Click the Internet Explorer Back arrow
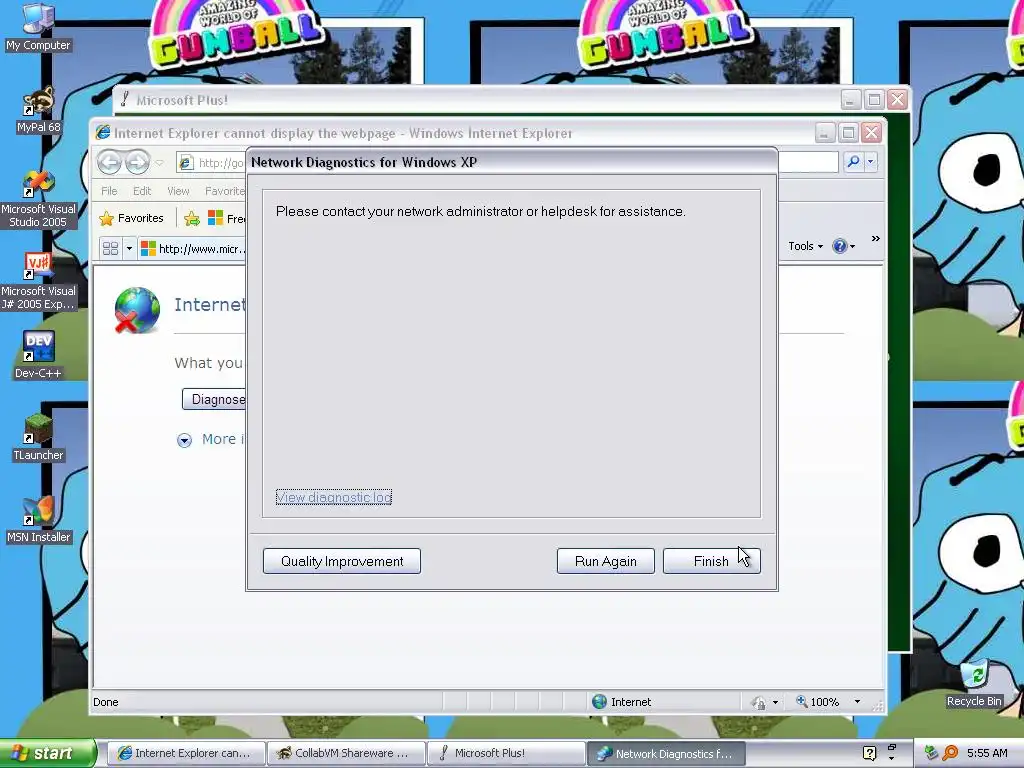This screenshot has height=768, width=1024. point(109,162)
